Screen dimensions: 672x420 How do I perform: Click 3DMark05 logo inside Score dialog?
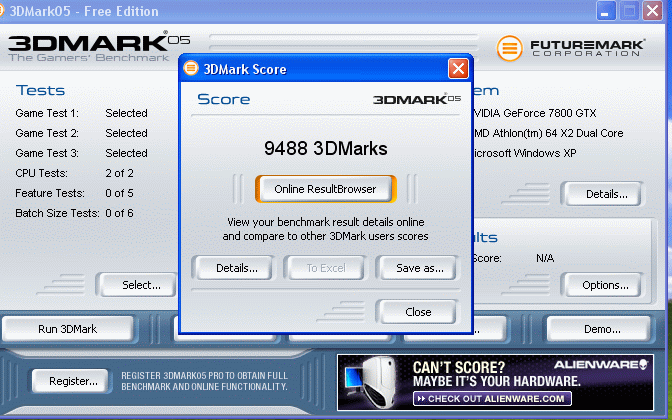(417, 99)
